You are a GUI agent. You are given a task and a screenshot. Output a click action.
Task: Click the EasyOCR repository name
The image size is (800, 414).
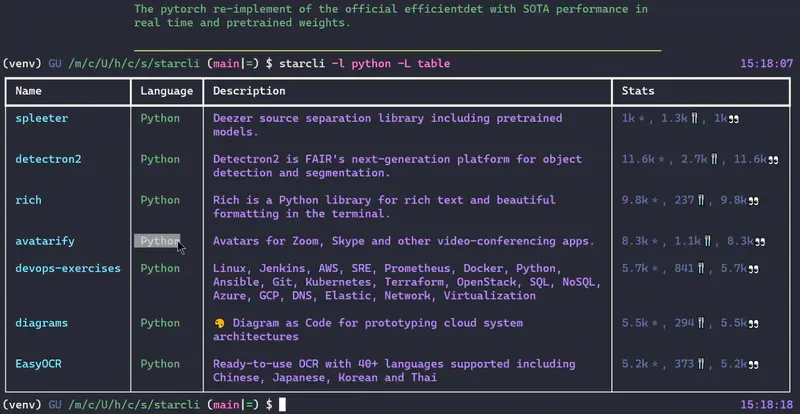tap(39, 365)
